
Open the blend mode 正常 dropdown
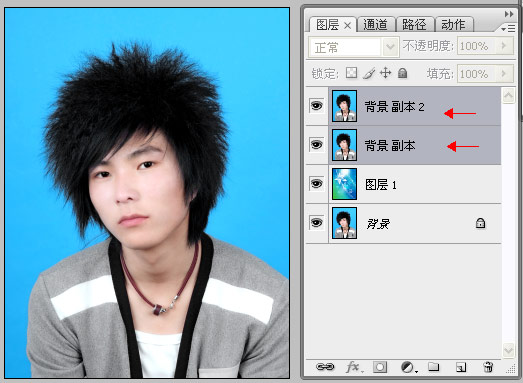click(354, 47)
